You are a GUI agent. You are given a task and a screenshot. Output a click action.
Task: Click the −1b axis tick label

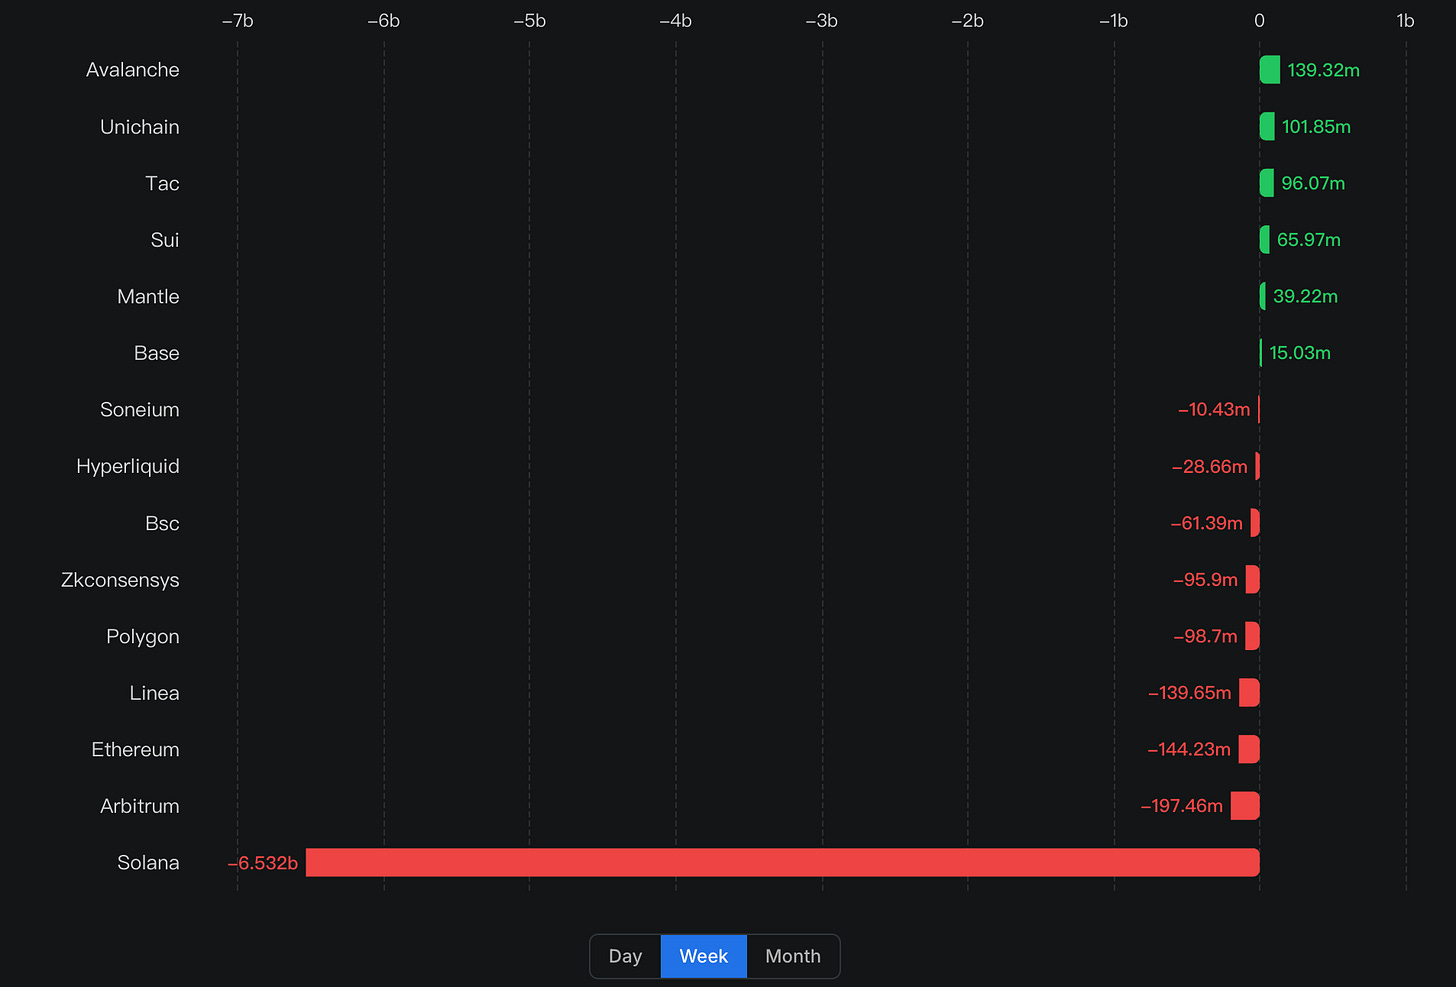click(1114, 21)
